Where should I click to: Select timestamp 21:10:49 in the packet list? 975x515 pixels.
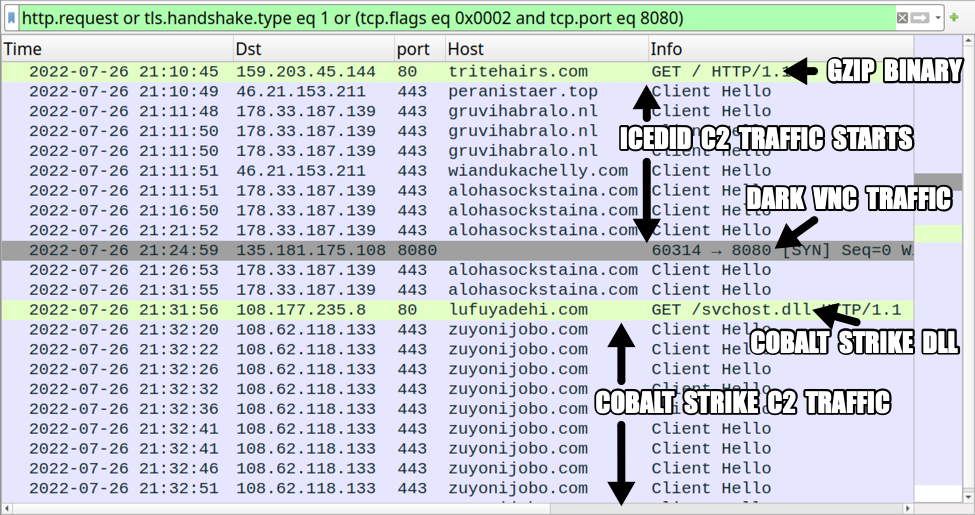[124, 91]
